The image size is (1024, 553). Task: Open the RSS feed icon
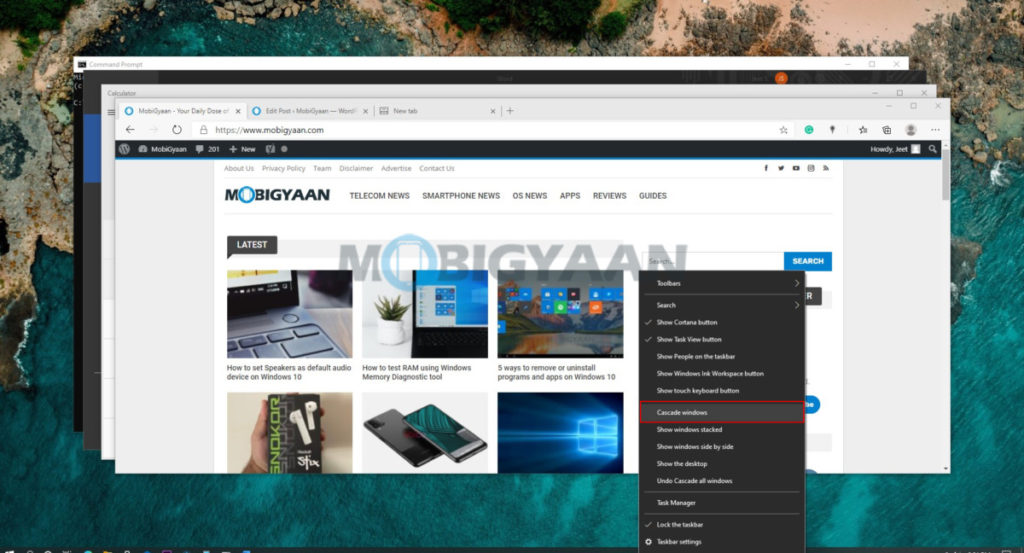[826, 168]
